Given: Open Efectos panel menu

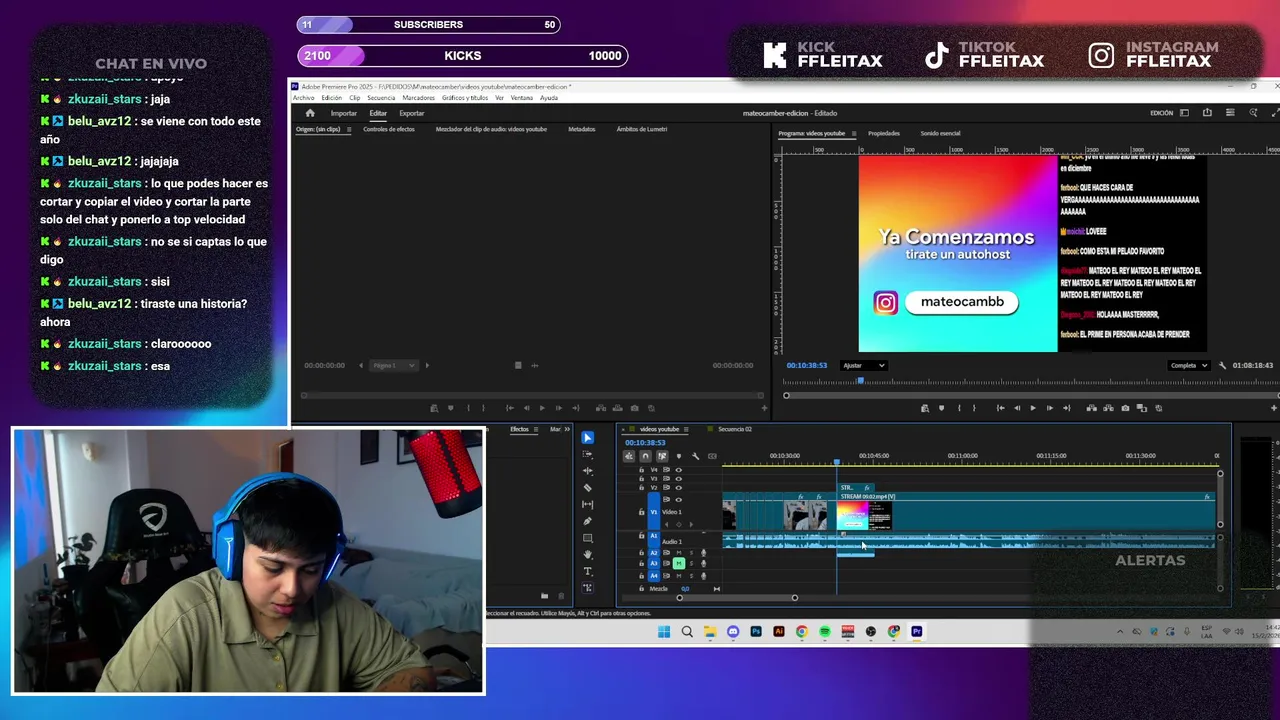Looking at the screenshot, I should tap(536, 429).
